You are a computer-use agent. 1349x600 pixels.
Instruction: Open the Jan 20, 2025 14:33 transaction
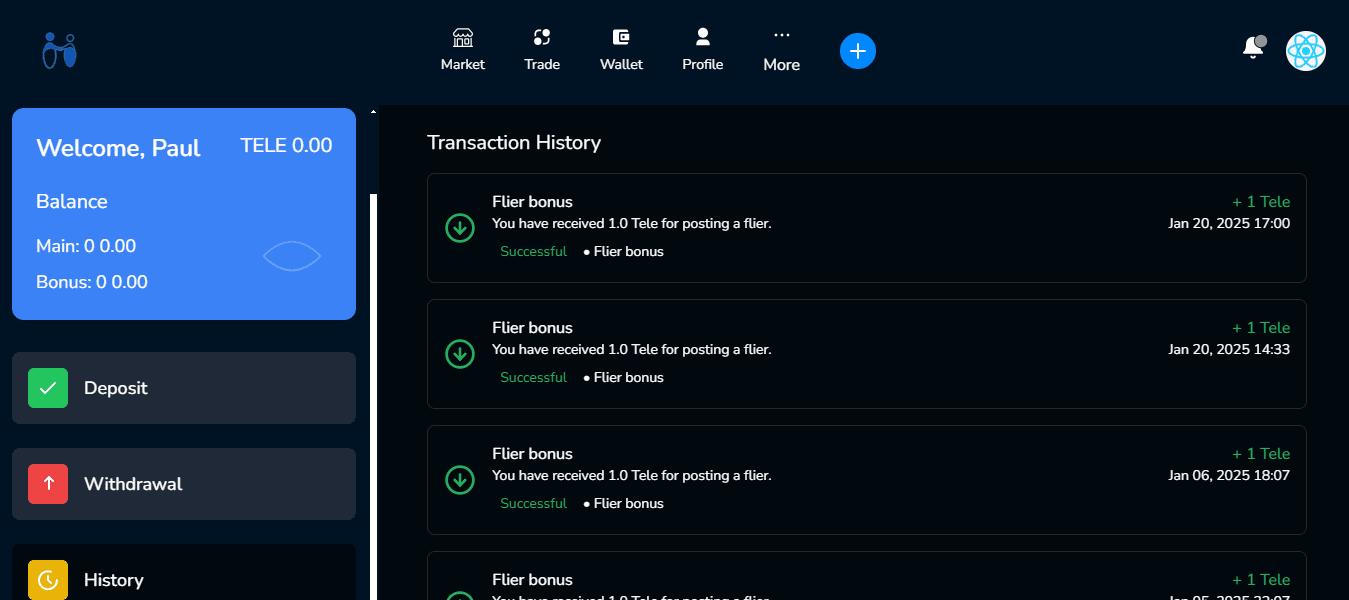click(867, 354)
